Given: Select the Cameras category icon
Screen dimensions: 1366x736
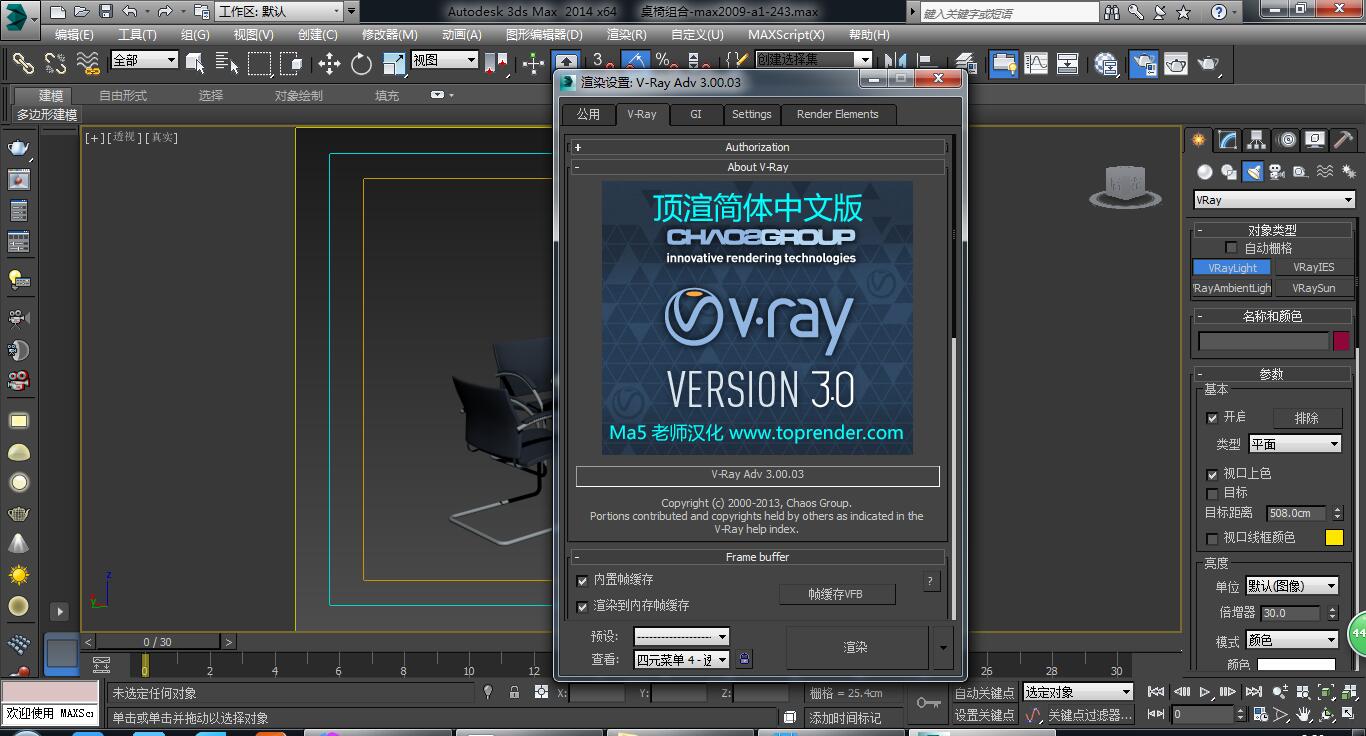Looking at the screenshot, I should [1277, 172].
